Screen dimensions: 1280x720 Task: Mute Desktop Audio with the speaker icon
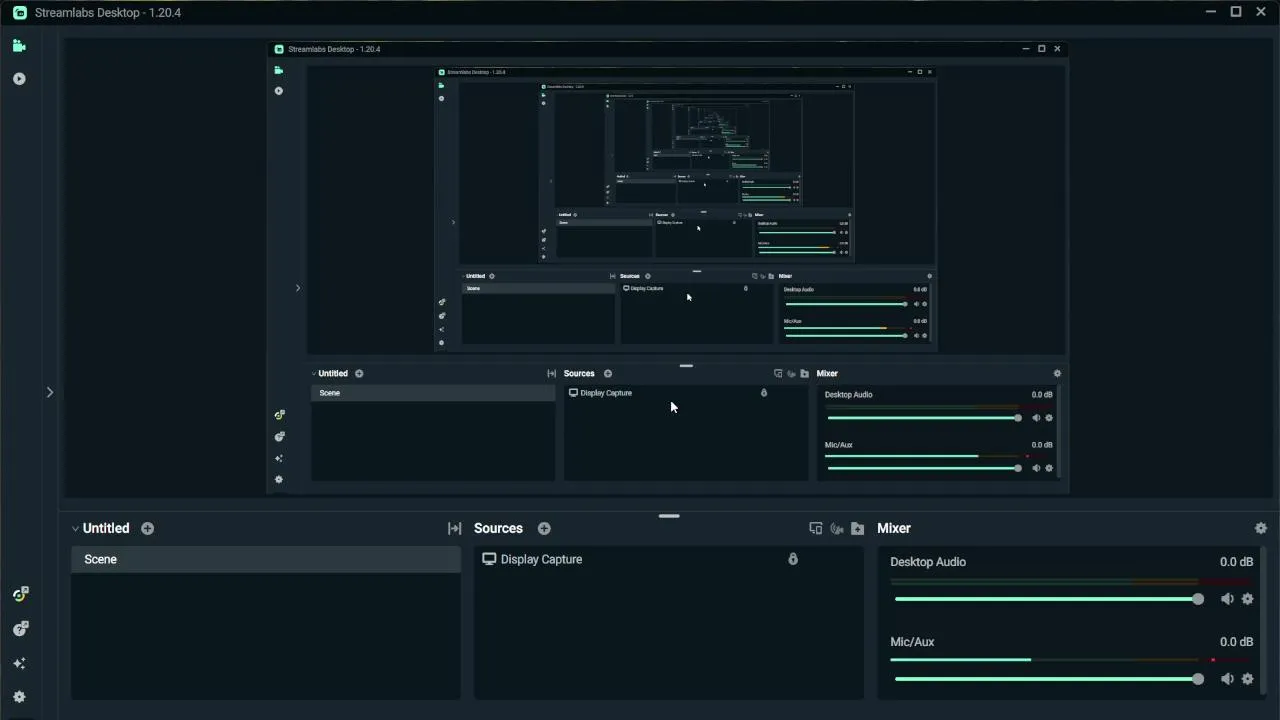pos(1227,599)
